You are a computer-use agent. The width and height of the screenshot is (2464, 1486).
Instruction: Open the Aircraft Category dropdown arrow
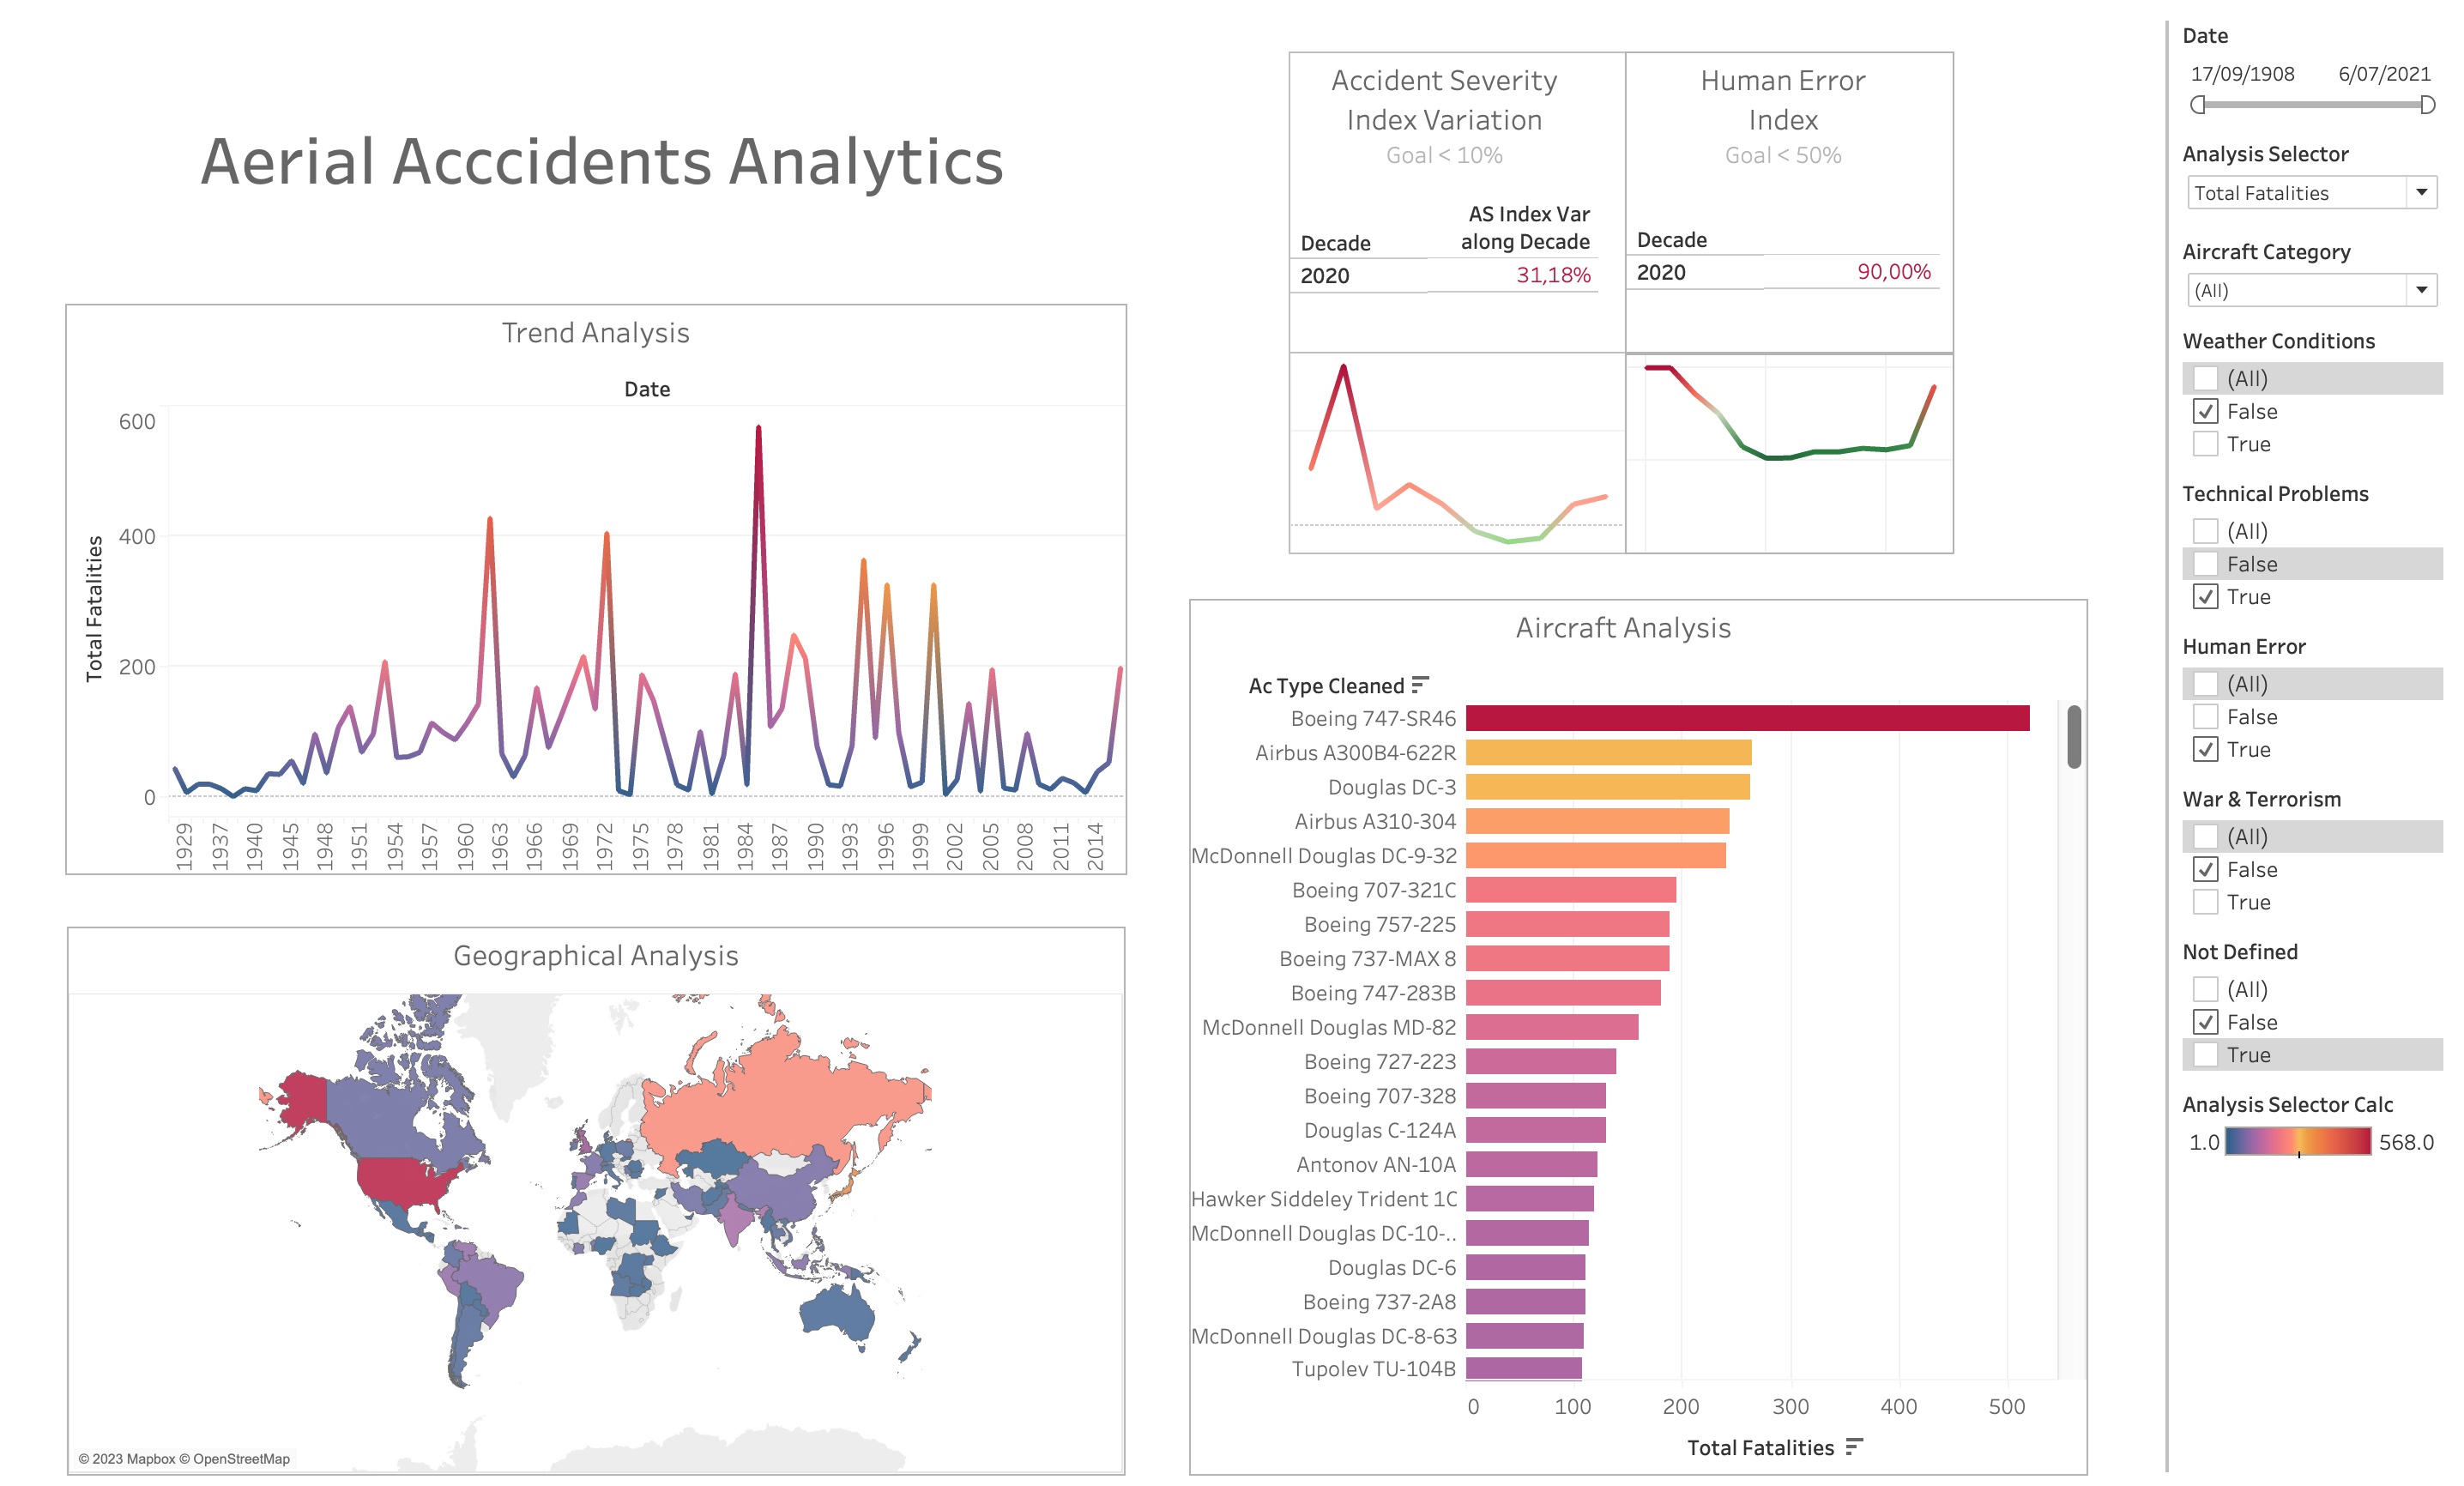pos(2421,290)
